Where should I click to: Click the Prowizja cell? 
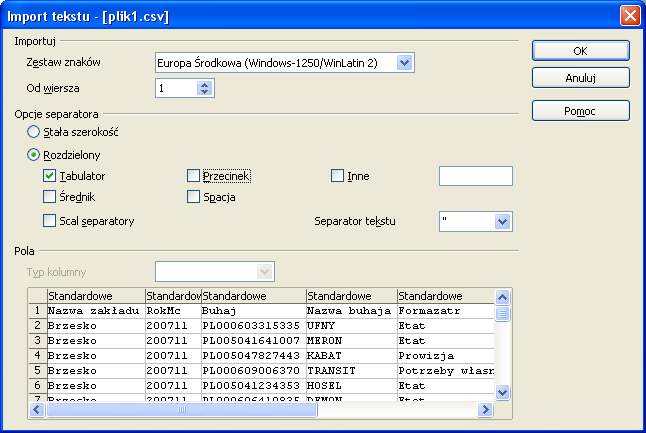click(x=446, y=356)
